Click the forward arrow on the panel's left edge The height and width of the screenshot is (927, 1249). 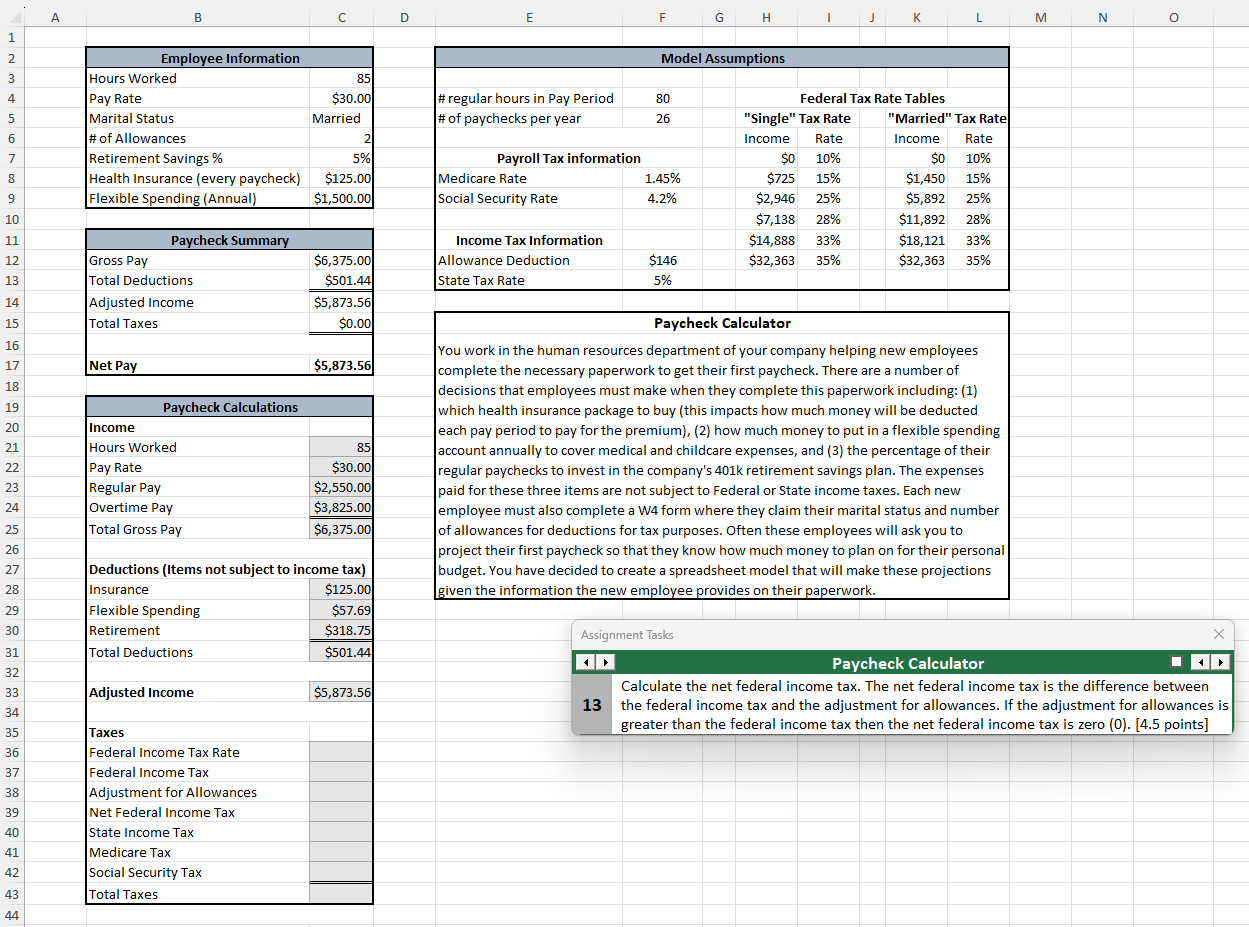click(604, 662)
